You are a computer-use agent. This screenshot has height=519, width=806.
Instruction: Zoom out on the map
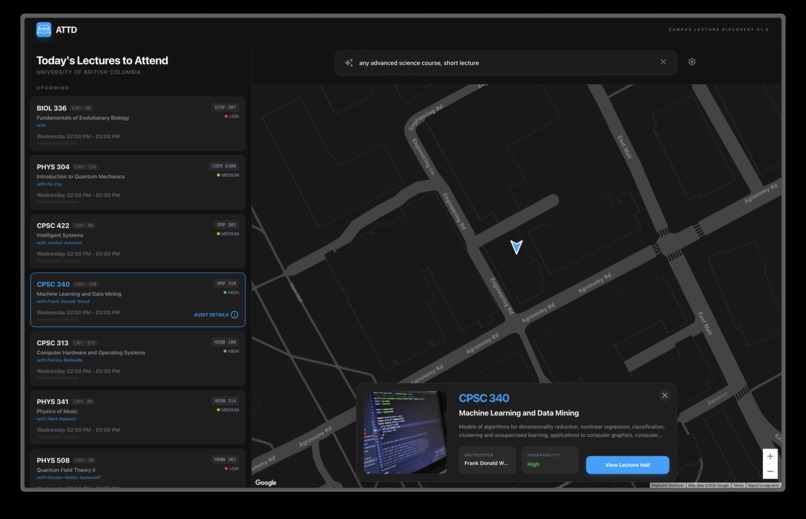[x=770, y=471]
